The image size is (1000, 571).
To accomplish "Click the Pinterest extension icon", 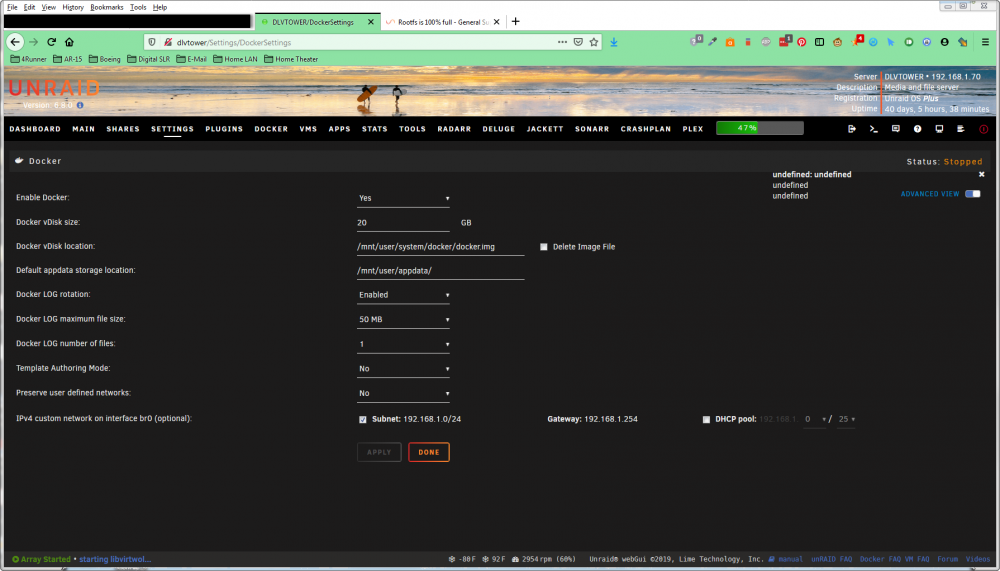I will [802, 42].
